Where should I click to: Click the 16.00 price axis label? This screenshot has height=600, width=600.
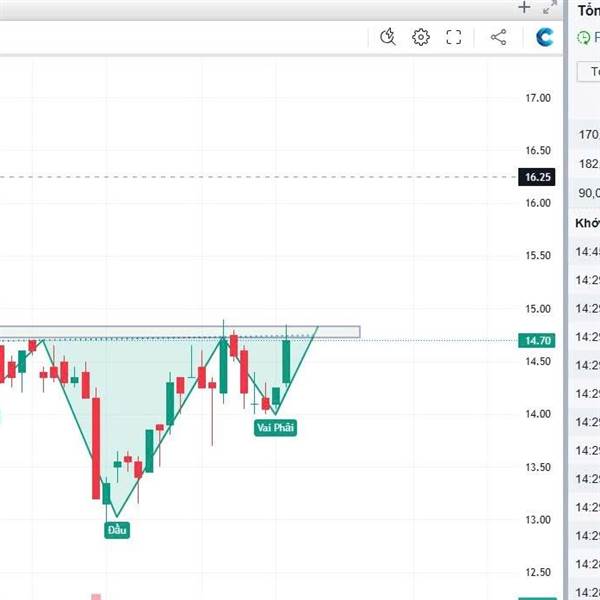click(538, 203)
